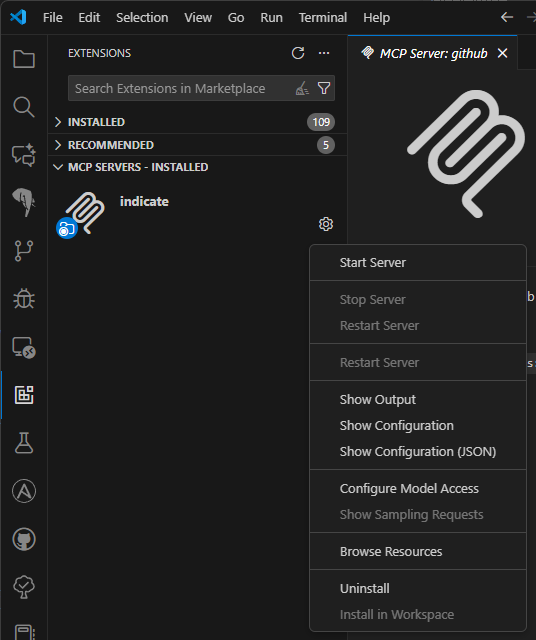Open the Filter Extensions funnel icon
This screenshot has height=640, width=536.
pos(324,88)
